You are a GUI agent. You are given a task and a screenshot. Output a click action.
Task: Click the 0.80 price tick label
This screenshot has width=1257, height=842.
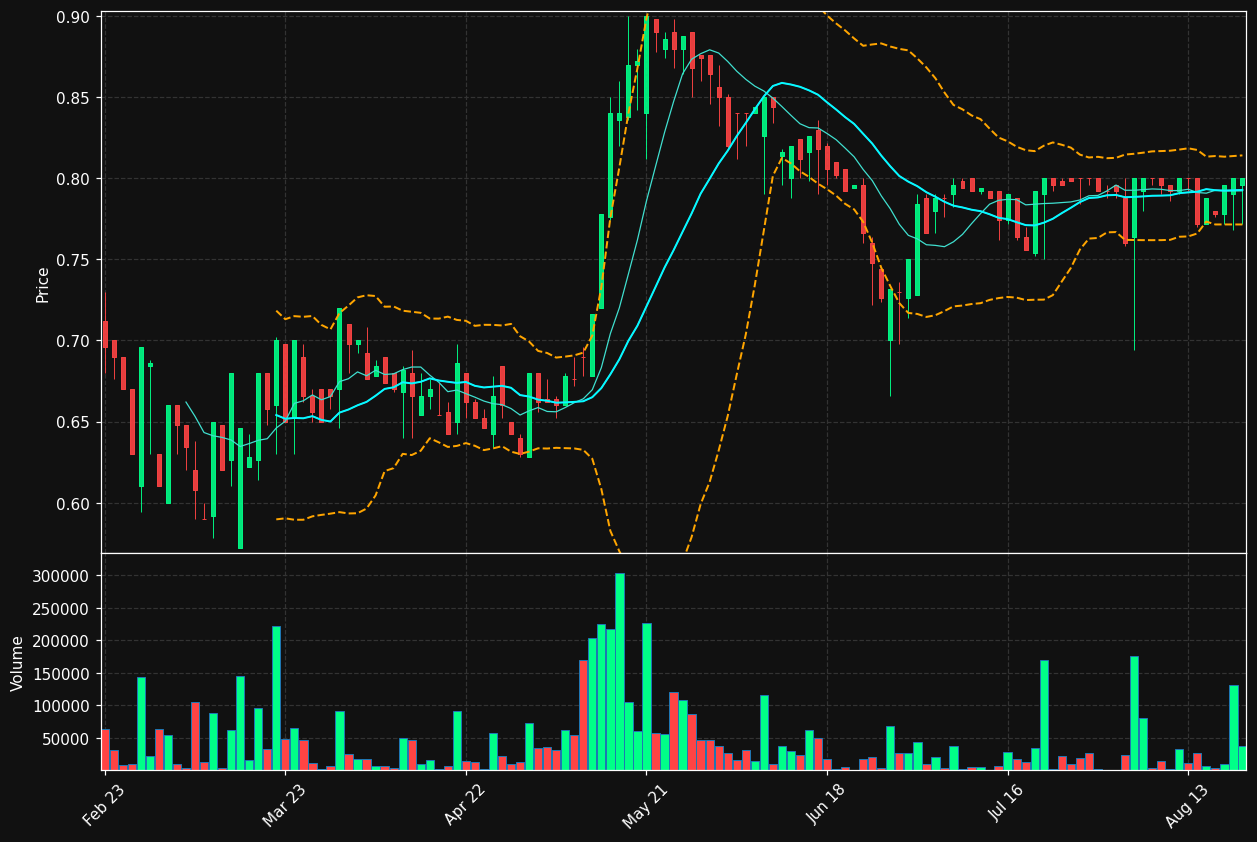[74, 179]
